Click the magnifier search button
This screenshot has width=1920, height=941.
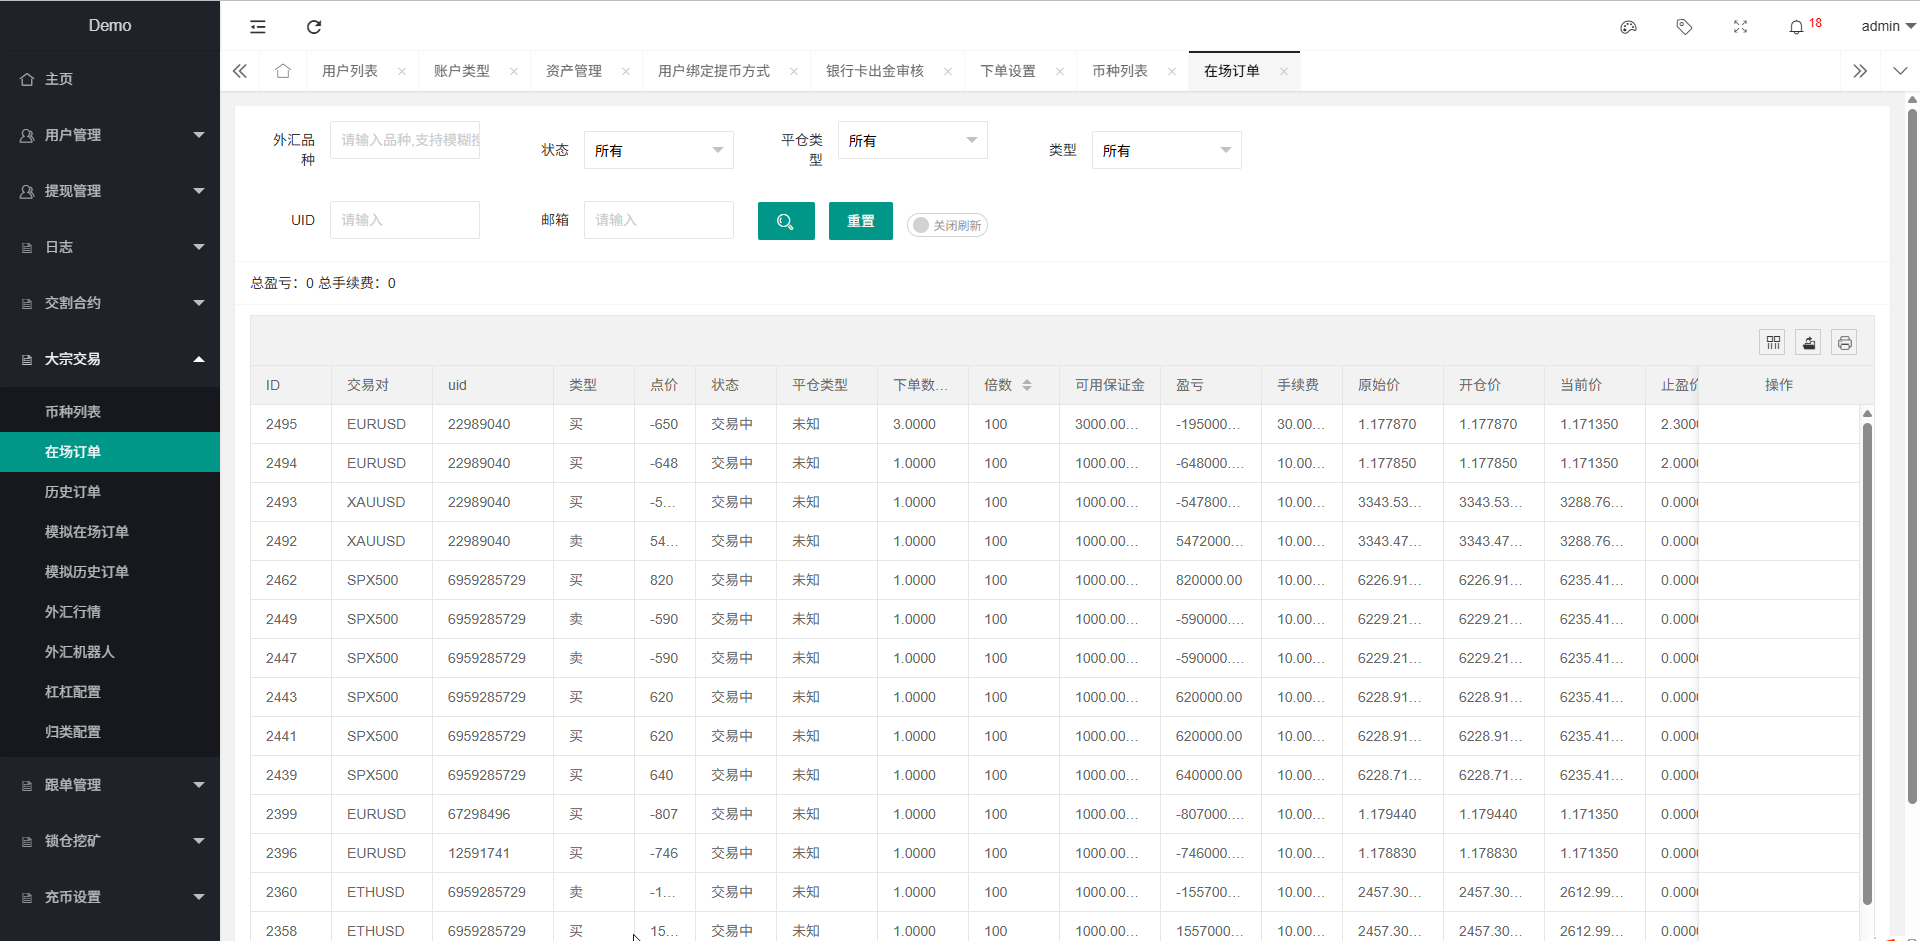(x=786, y=221)
